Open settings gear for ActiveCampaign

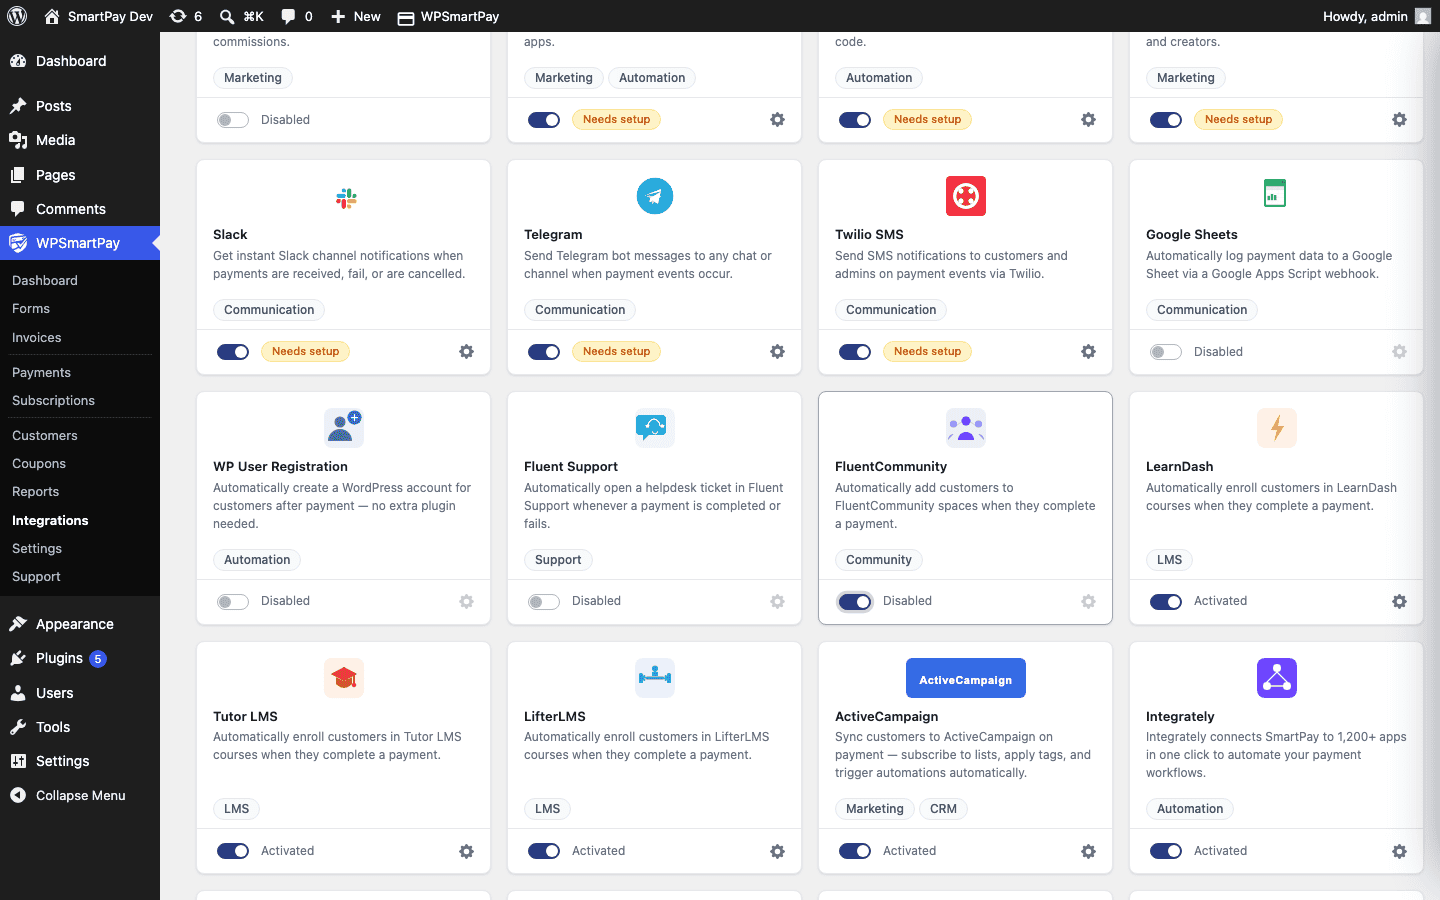point(1088,851)
